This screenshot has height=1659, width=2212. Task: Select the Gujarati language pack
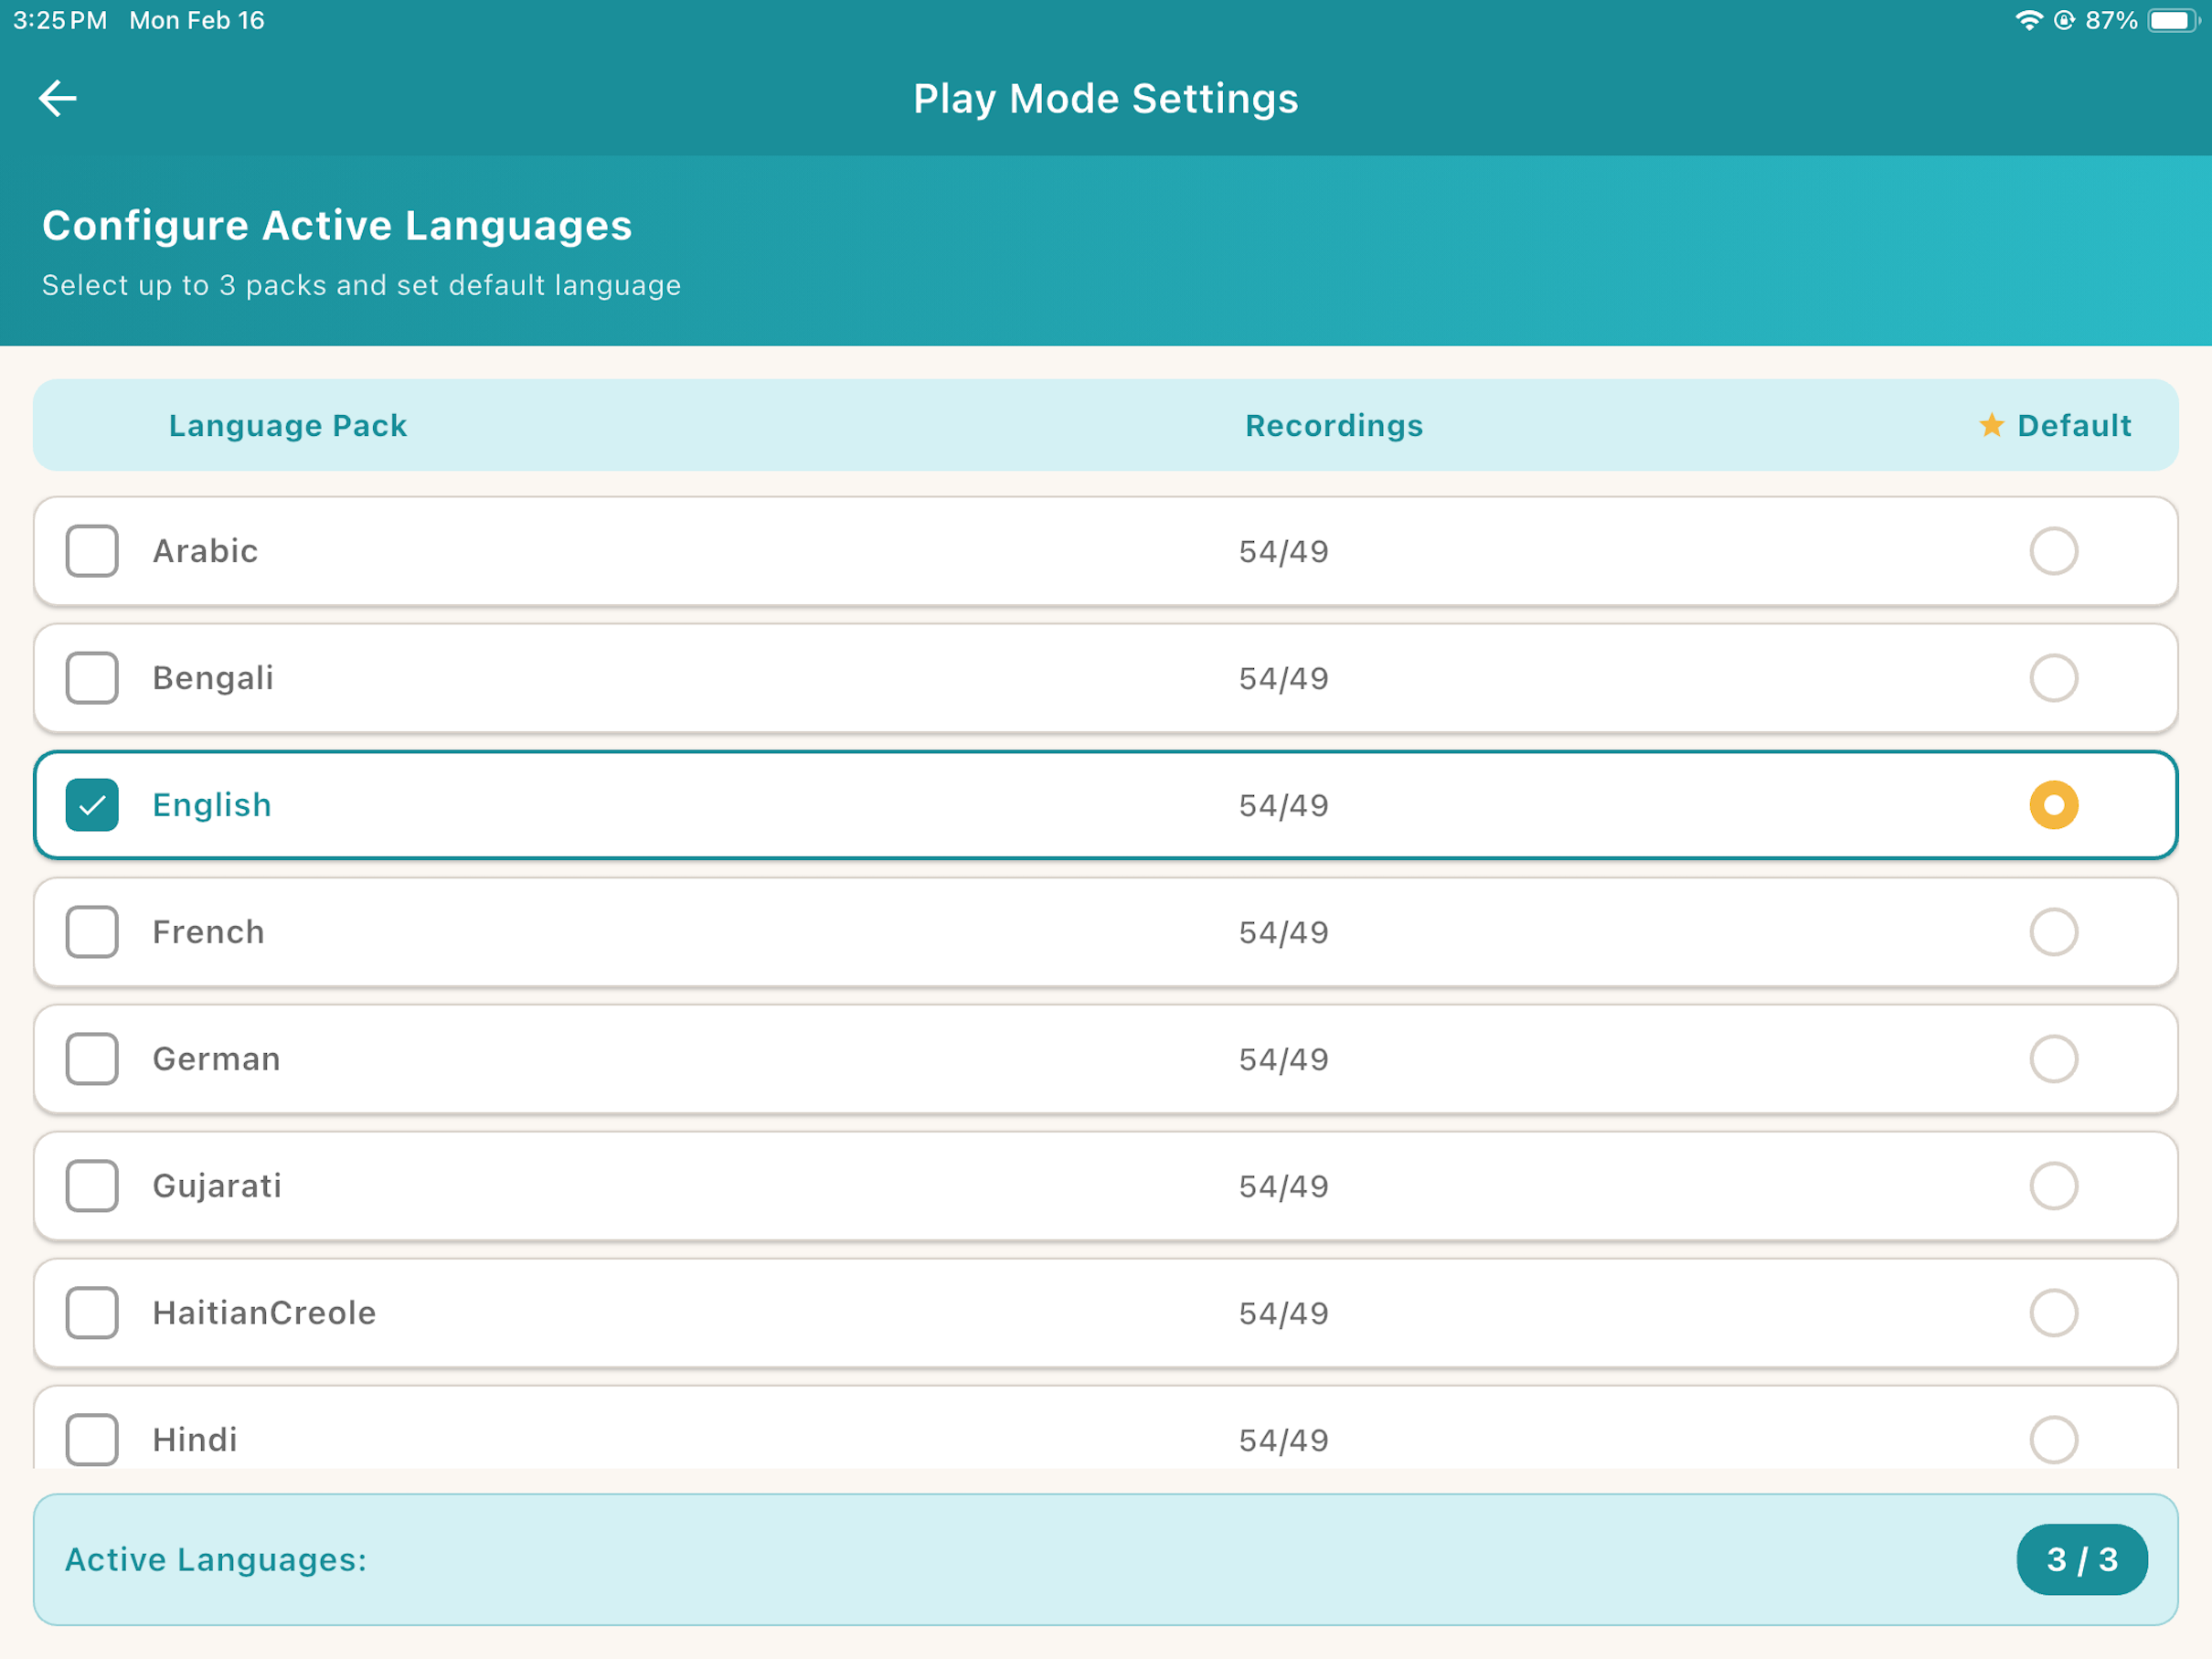pyautogui.click(x=92, y=1186)
